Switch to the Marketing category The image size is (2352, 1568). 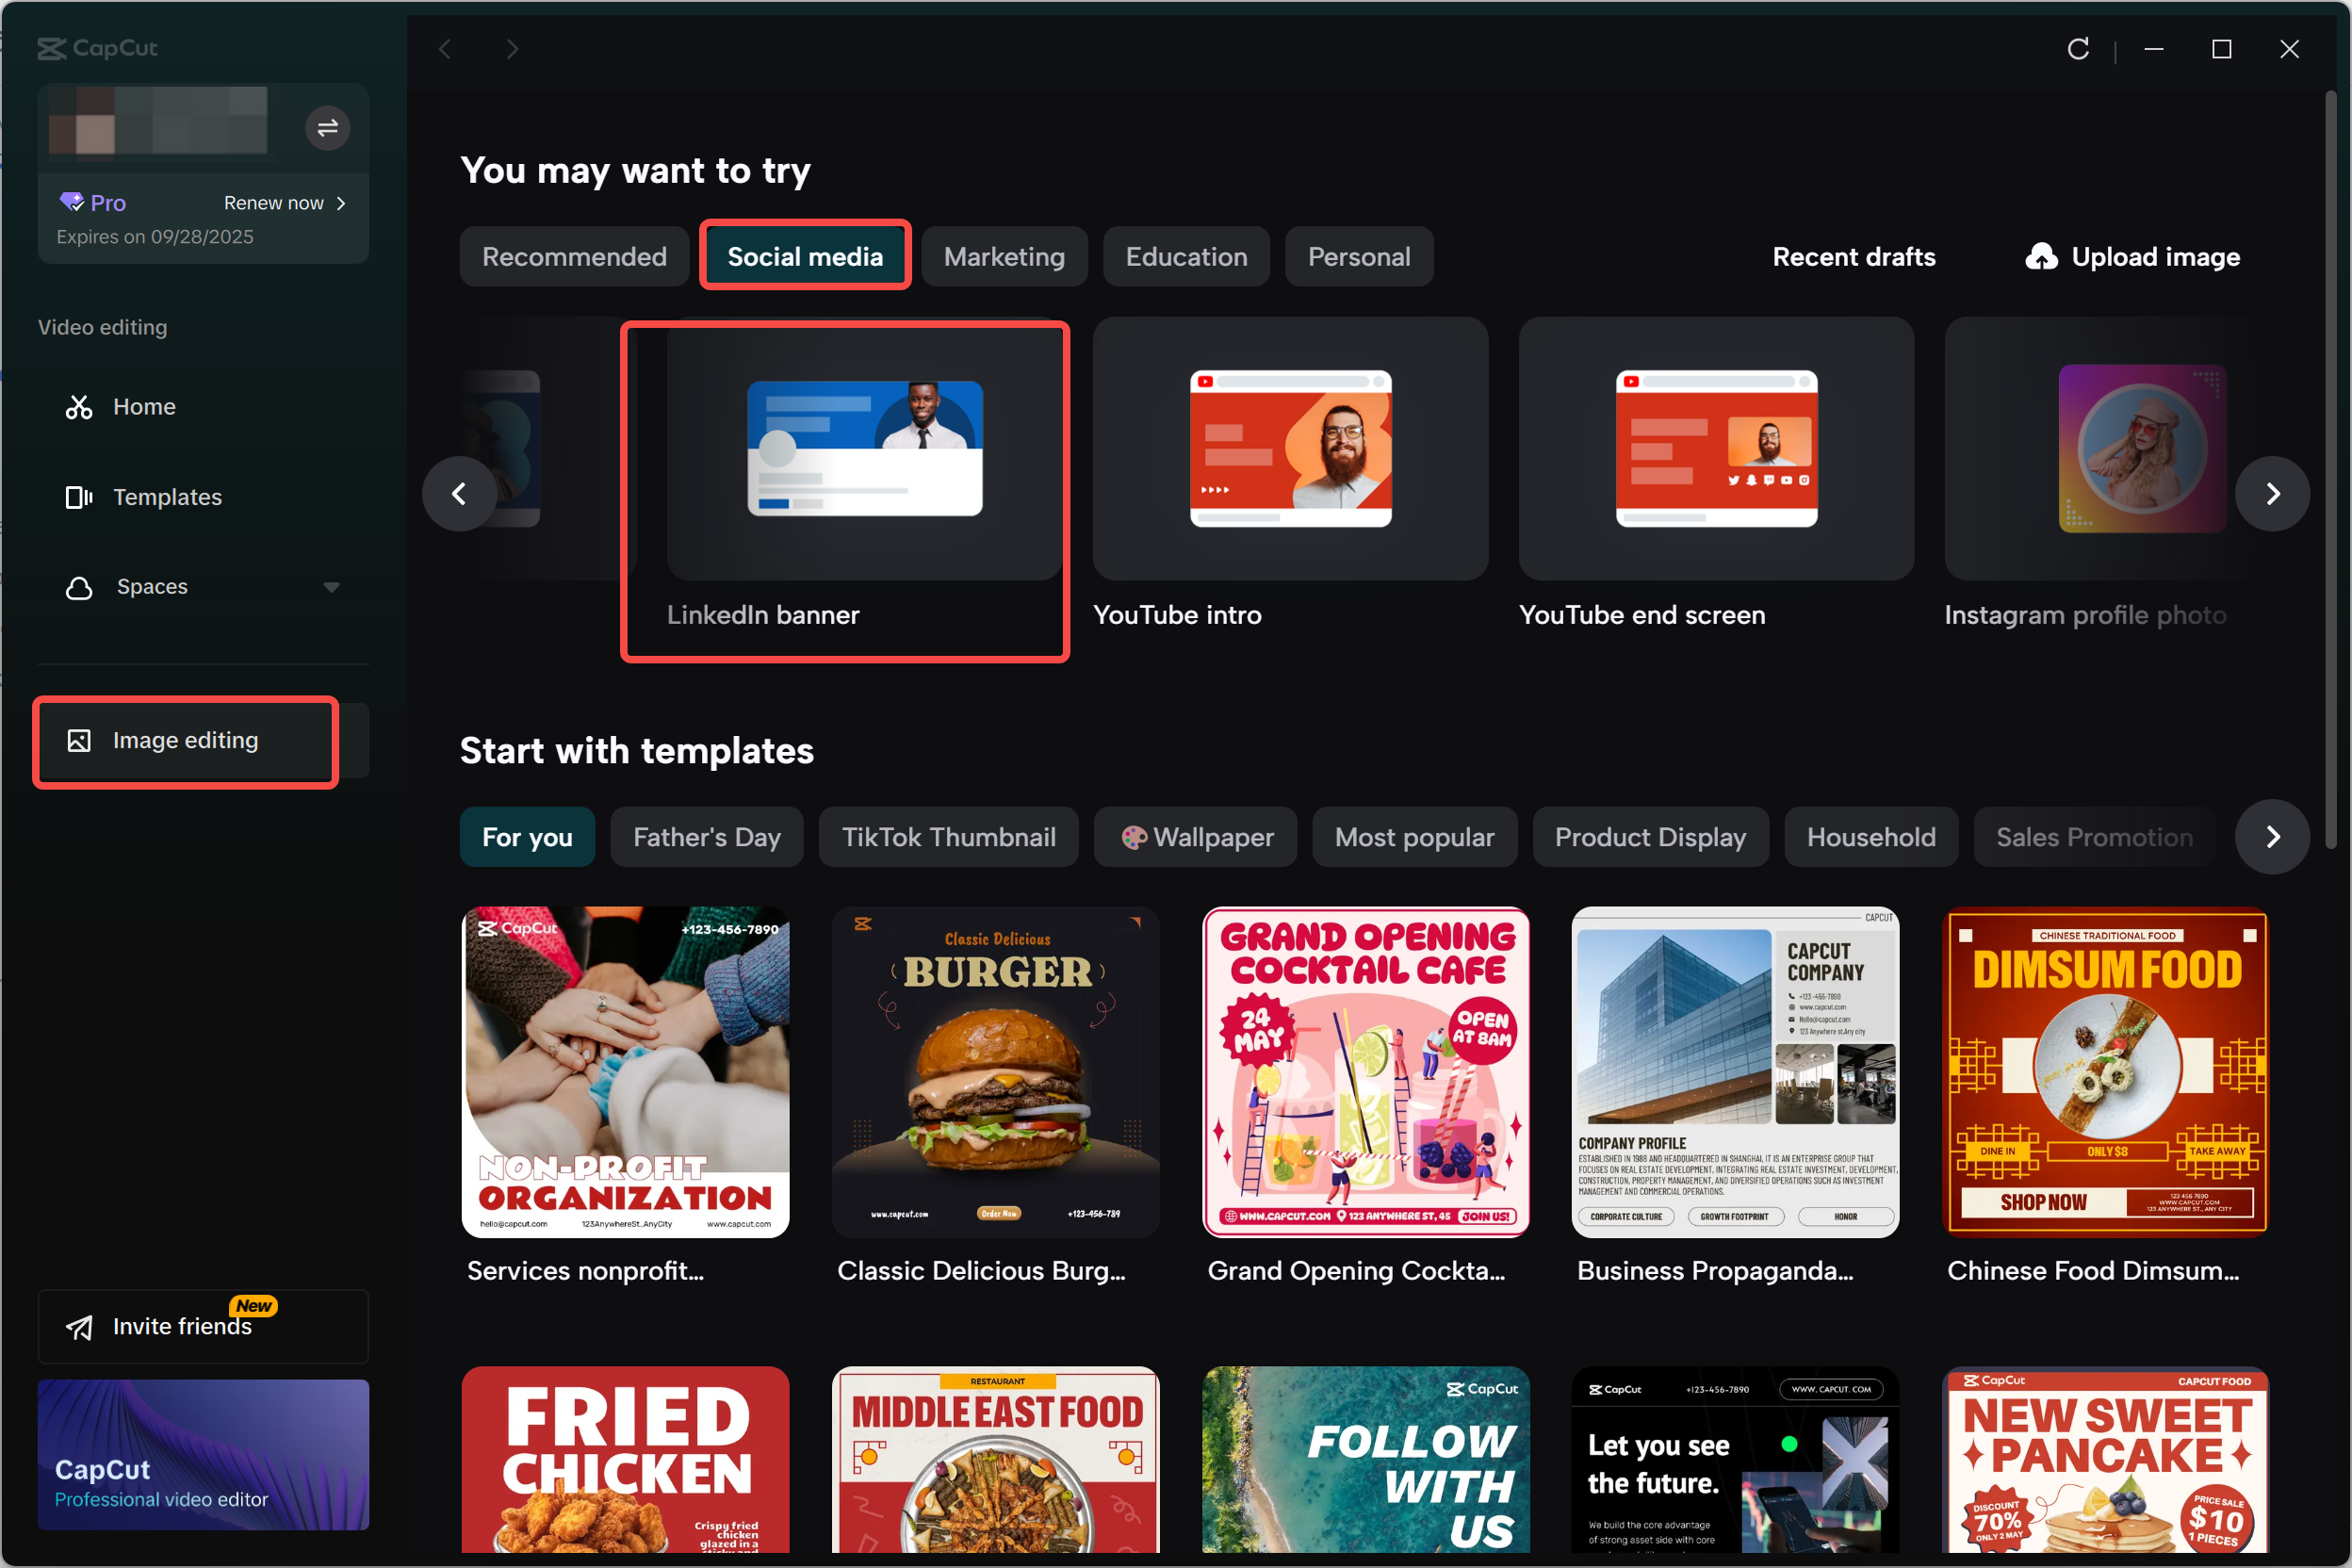click(1004, 256)
